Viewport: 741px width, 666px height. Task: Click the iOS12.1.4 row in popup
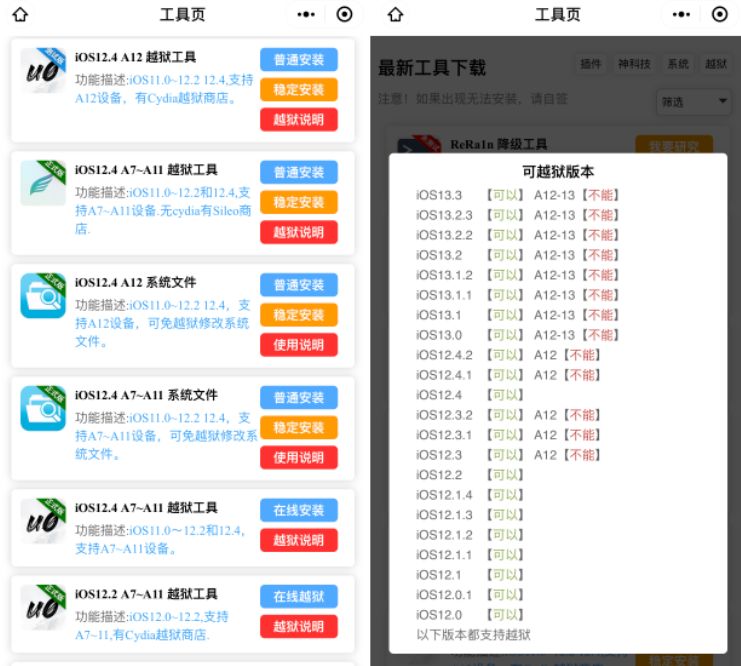coord(470,495)
